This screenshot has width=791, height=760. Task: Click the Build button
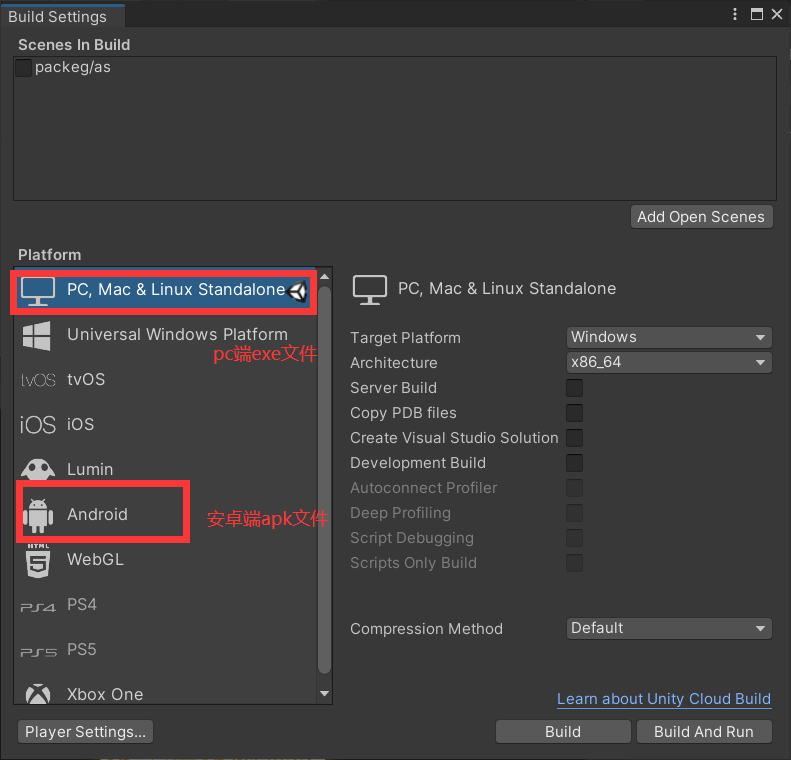(563, 732)
